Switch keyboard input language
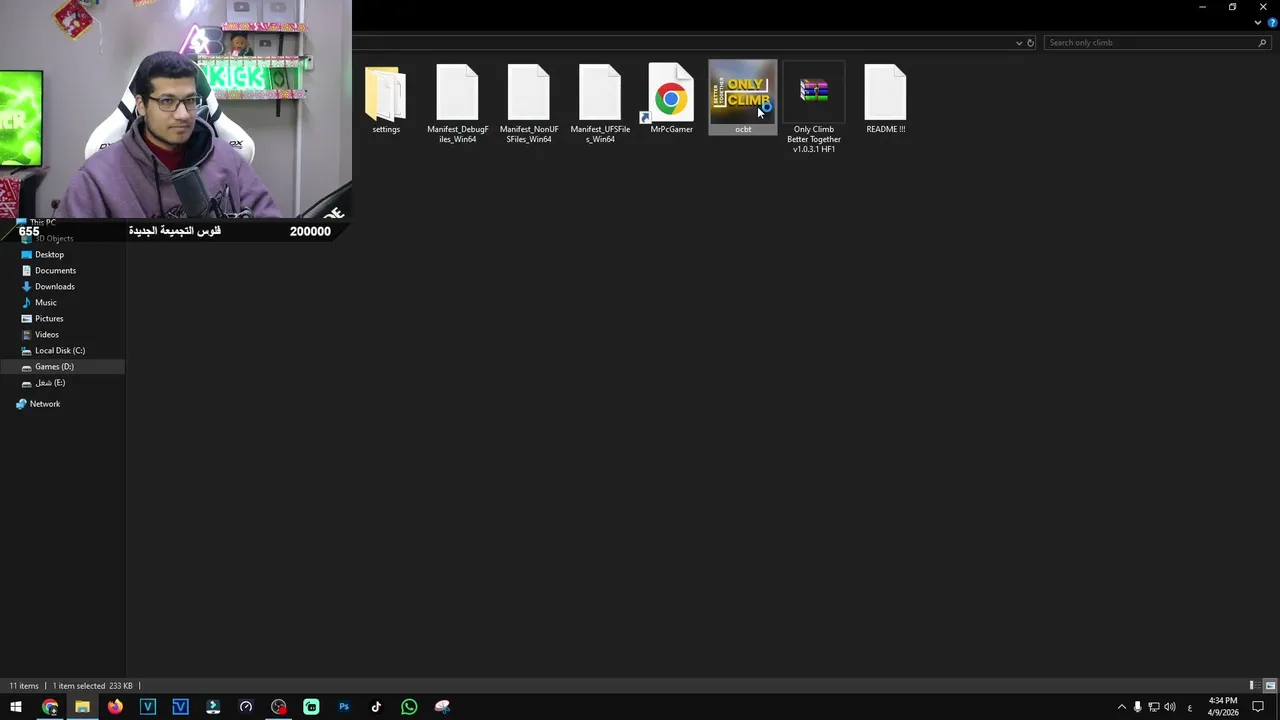The height and width of the screenshot is (720, 1280). (1189, 707)
